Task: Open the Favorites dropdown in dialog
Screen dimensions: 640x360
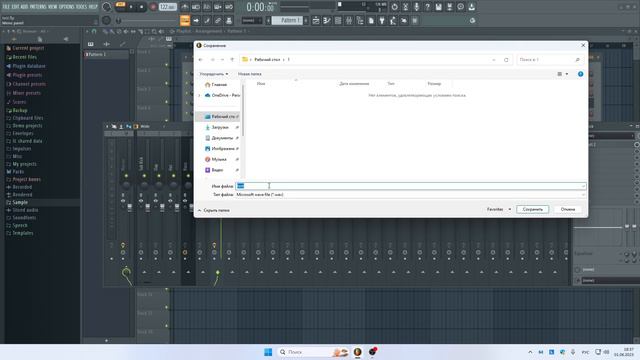Action: click(x=498, y=209)
